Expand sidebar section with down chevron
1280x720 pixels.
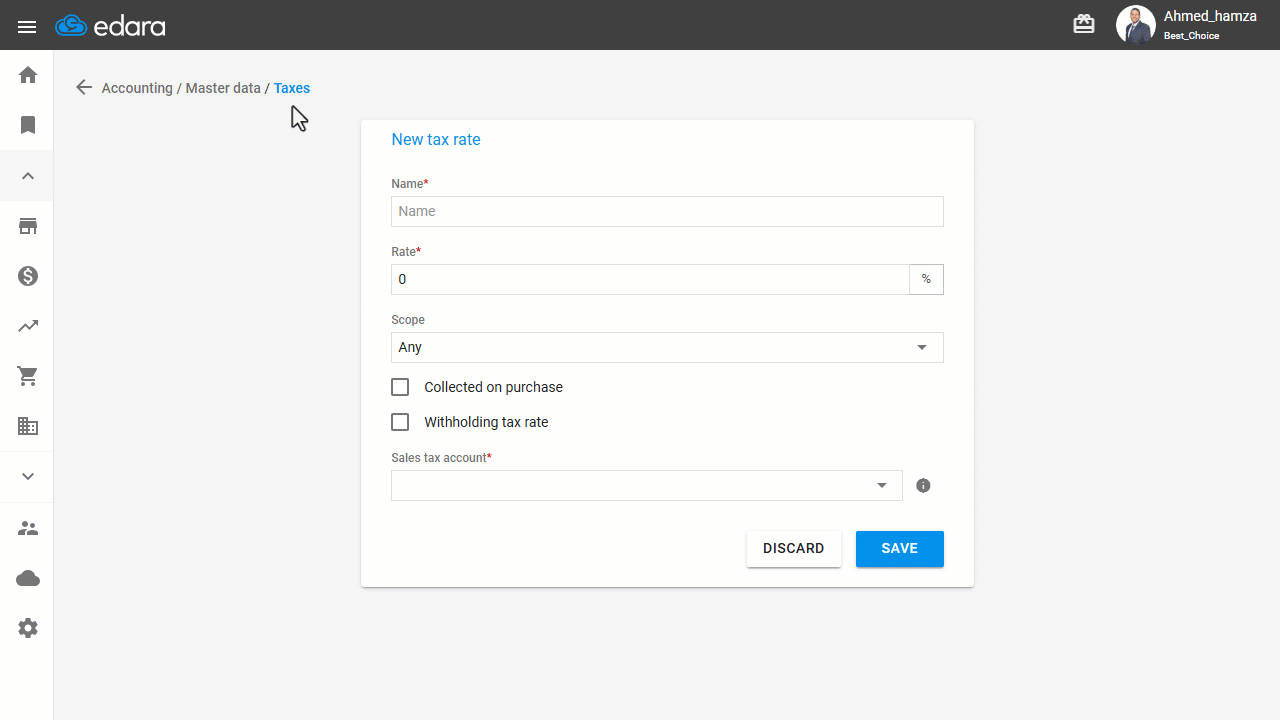[x=28, y=477]
